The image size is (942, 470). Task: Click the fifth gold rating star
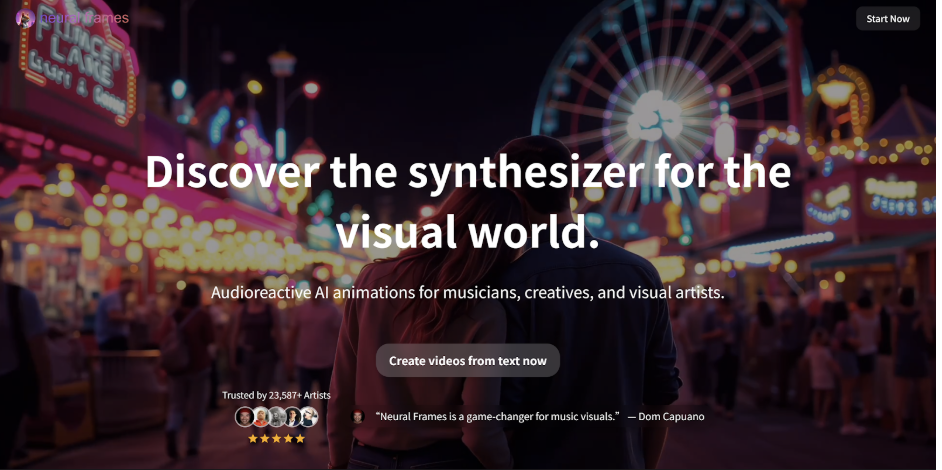(299, 438)
